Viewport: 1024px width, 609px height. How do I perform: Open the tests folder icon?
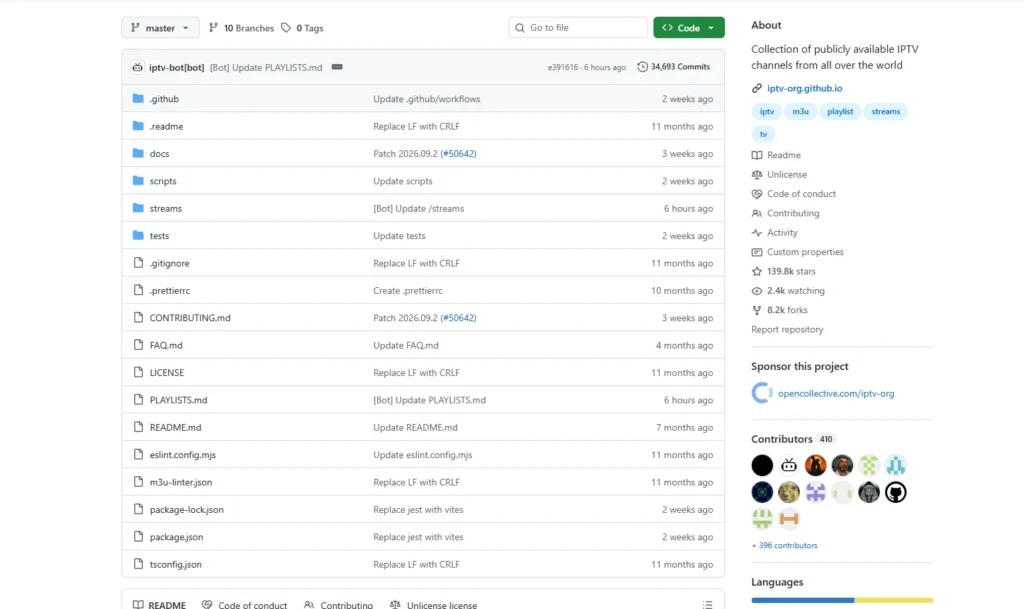[x=138, y=236]
